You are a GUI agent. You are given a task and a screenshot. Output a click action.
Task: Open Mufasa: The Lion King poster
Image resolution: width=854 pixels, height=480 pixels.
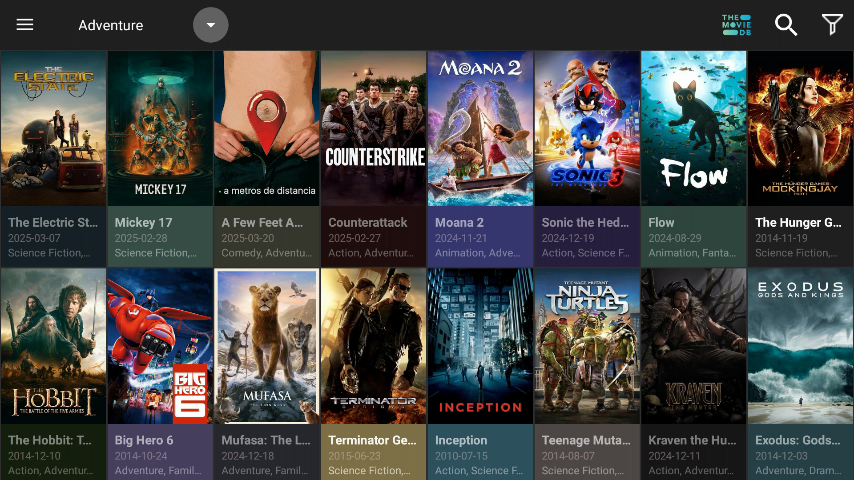(x=267, y=346)
